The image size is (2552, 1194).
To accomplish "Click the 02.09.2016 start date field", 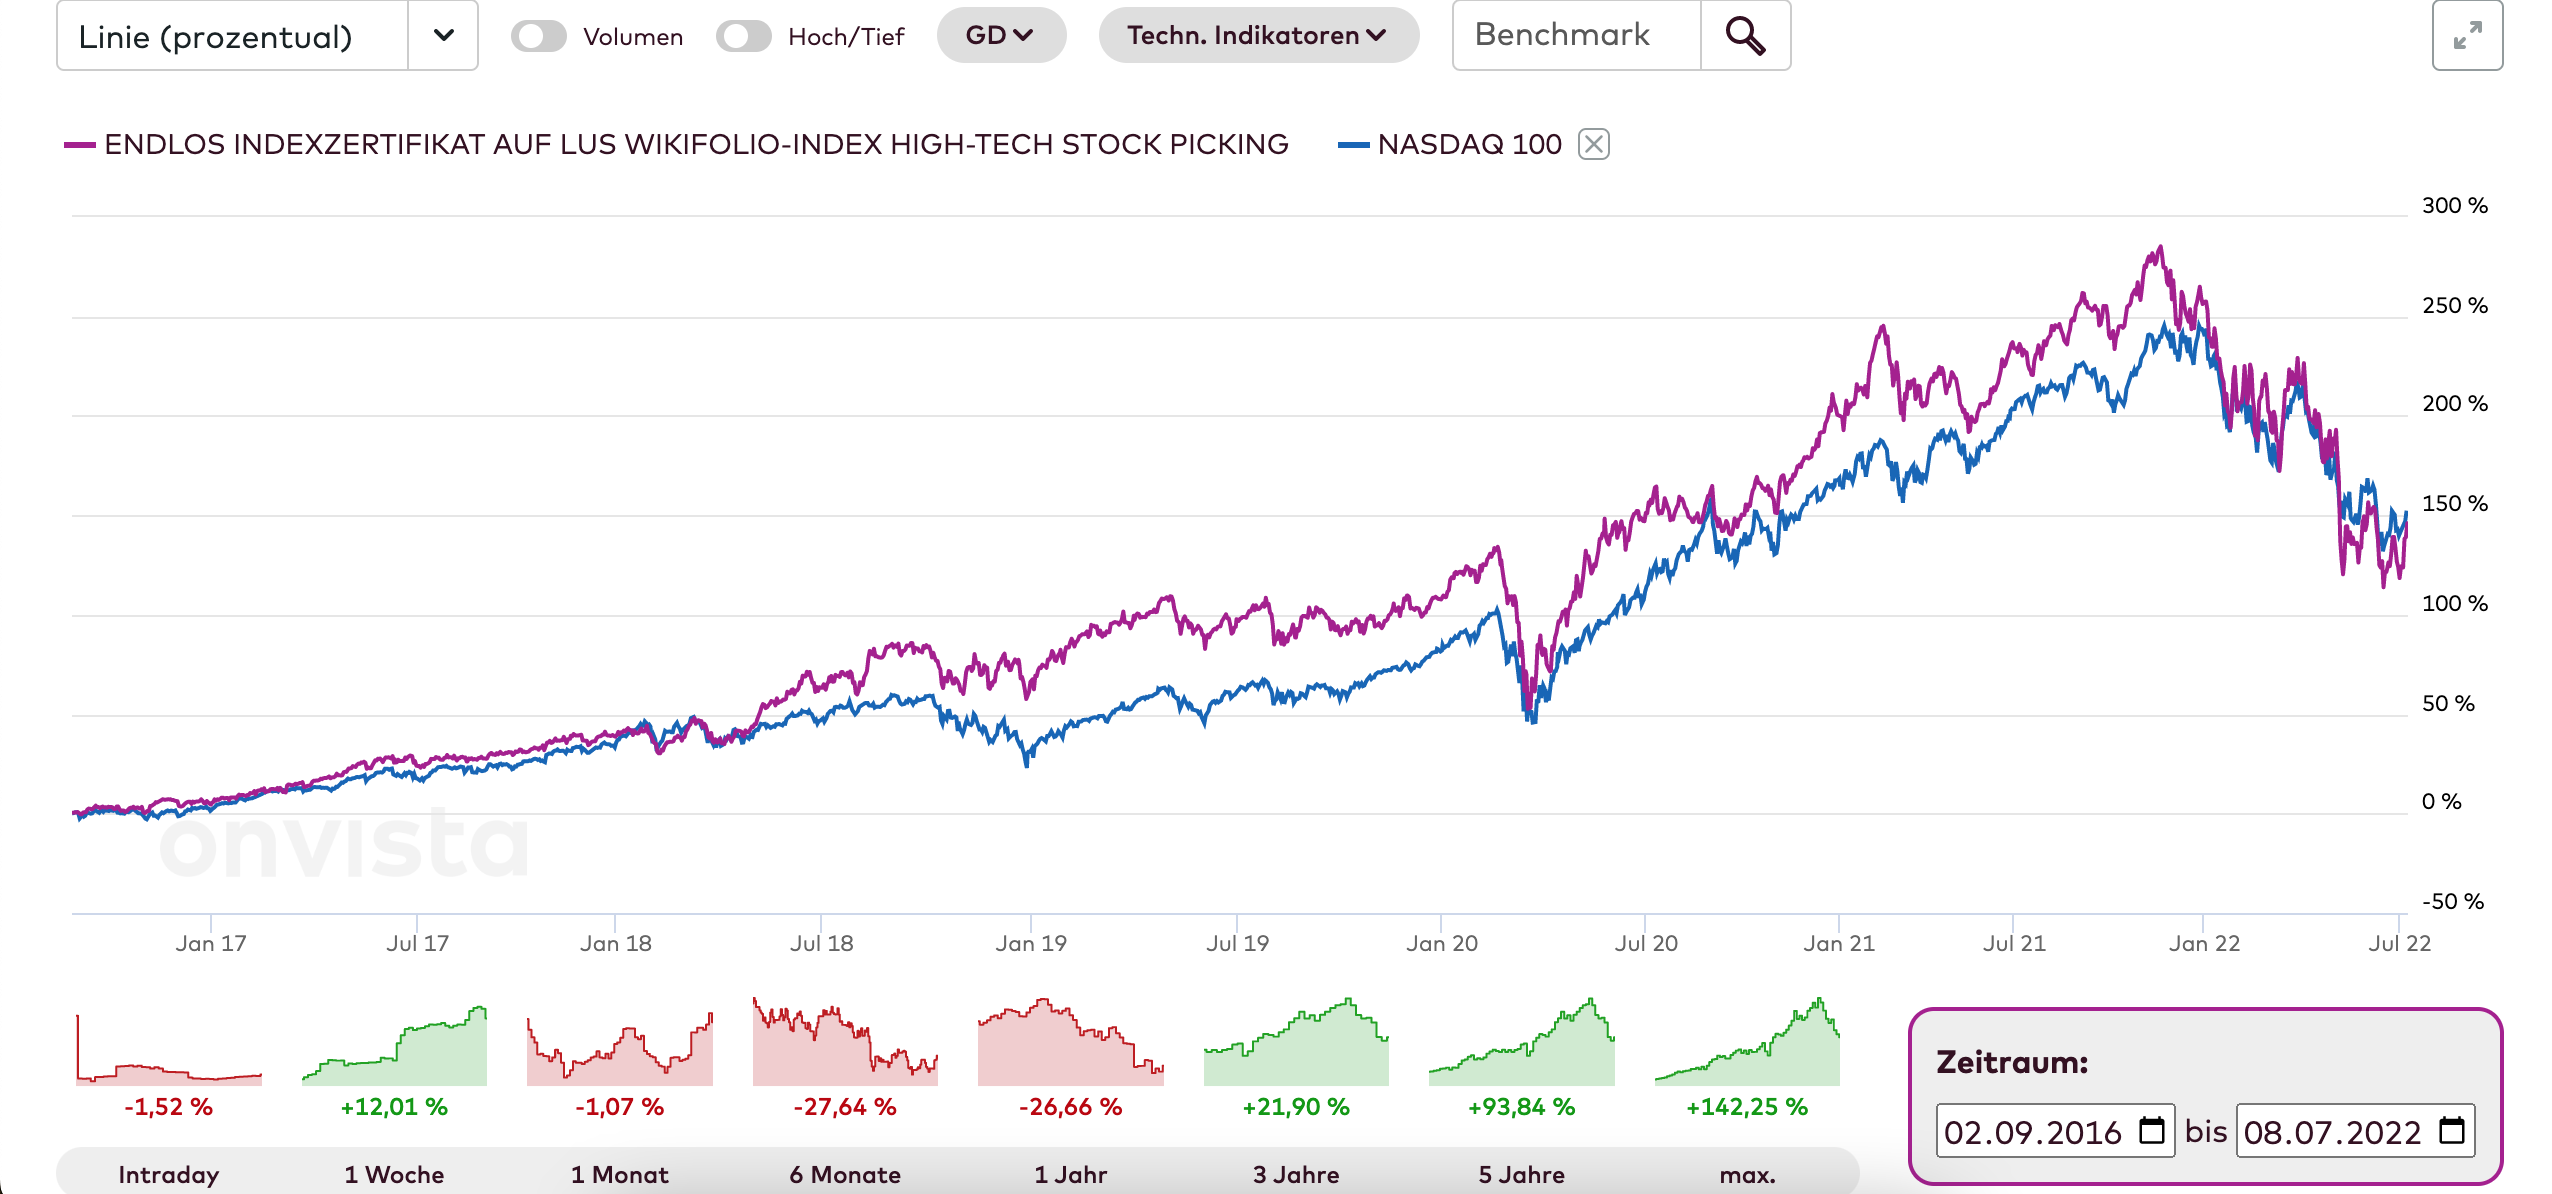I will point(2032,1132).
